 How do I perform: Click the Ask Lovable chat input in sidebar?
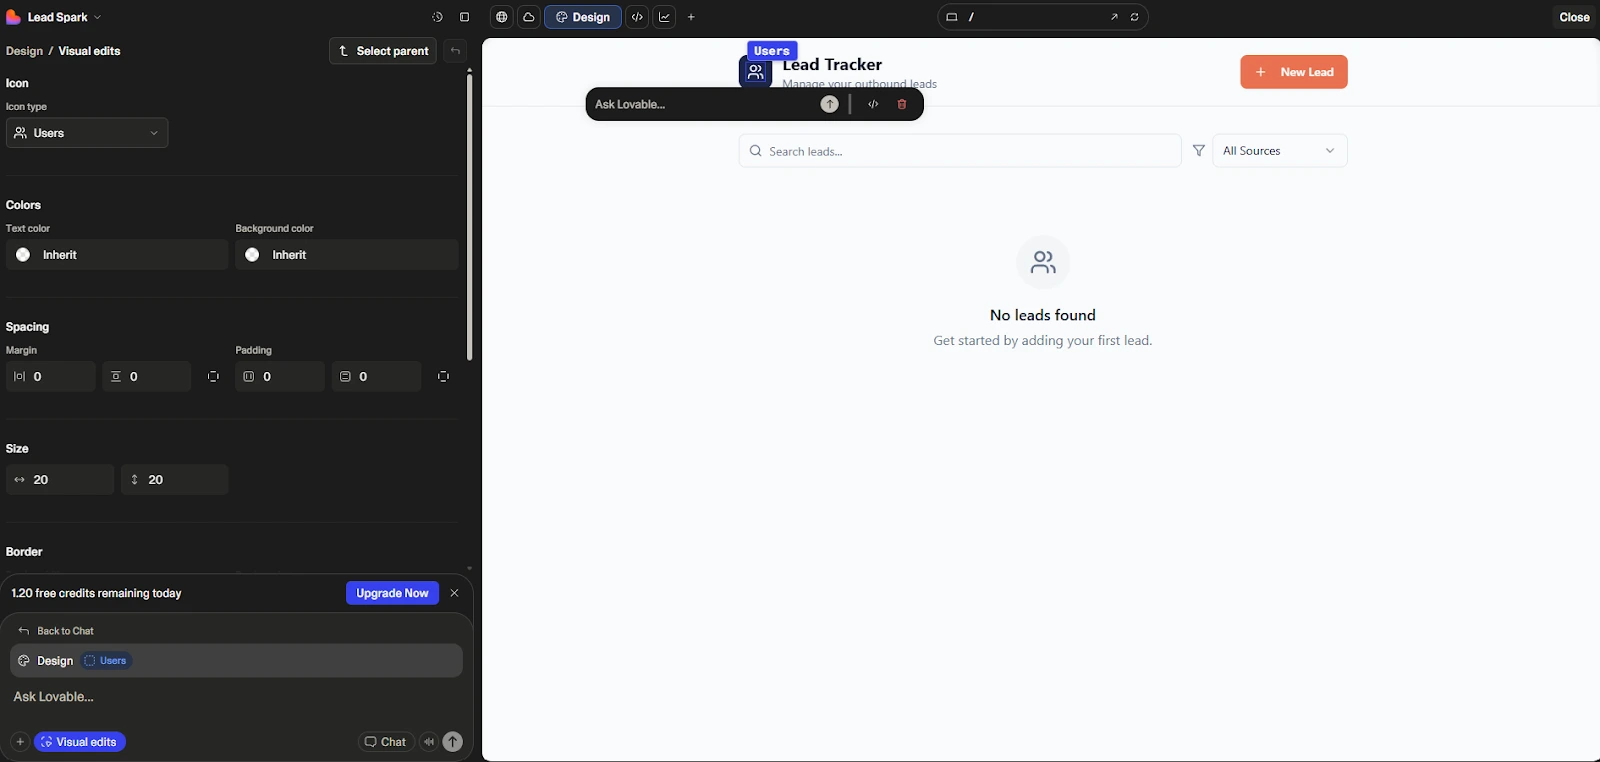[x=237, y=697]
